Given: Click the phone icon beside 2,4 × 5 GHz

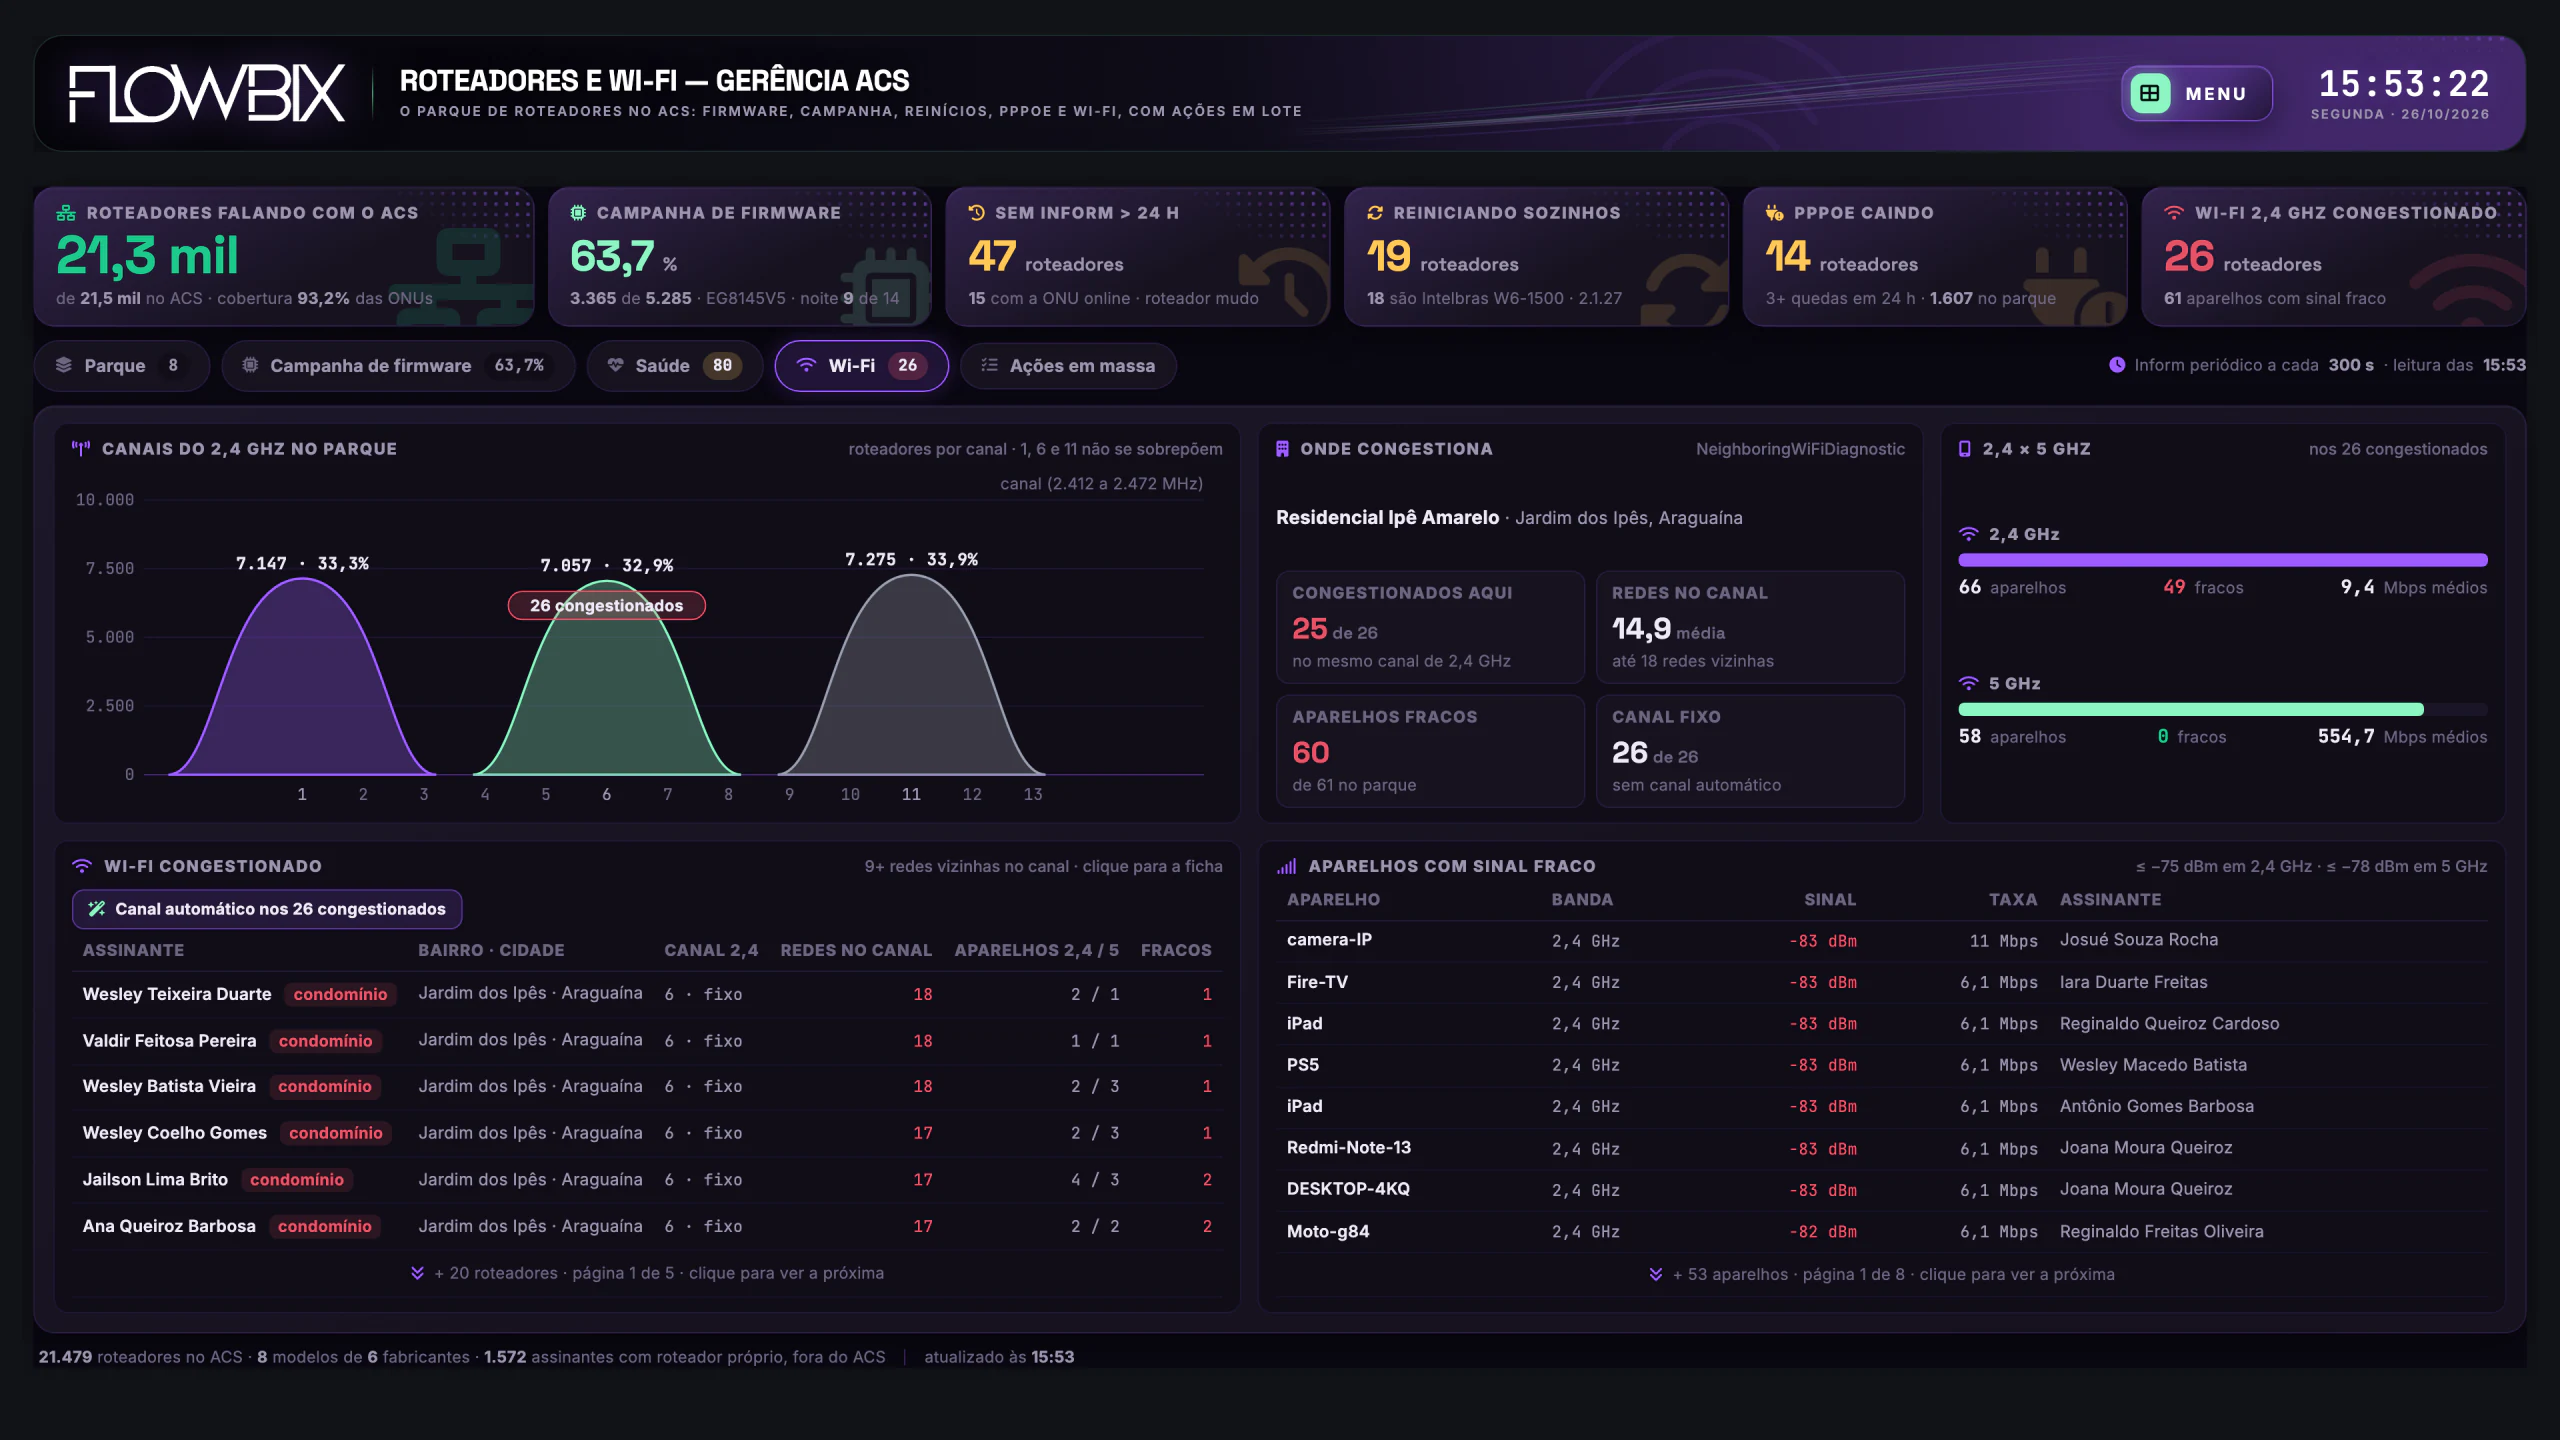Looking at the screenshot, I should click(1964, 449).
